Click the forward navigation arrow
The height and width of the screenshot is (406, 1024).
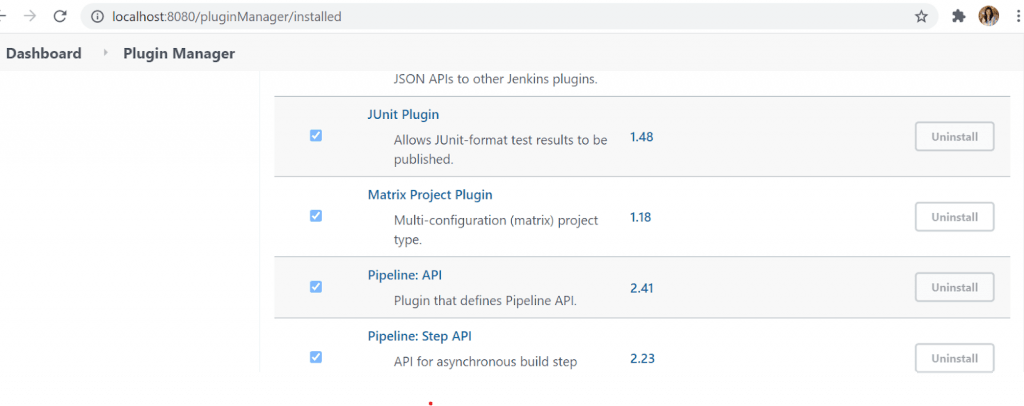(x=30, y=16)
